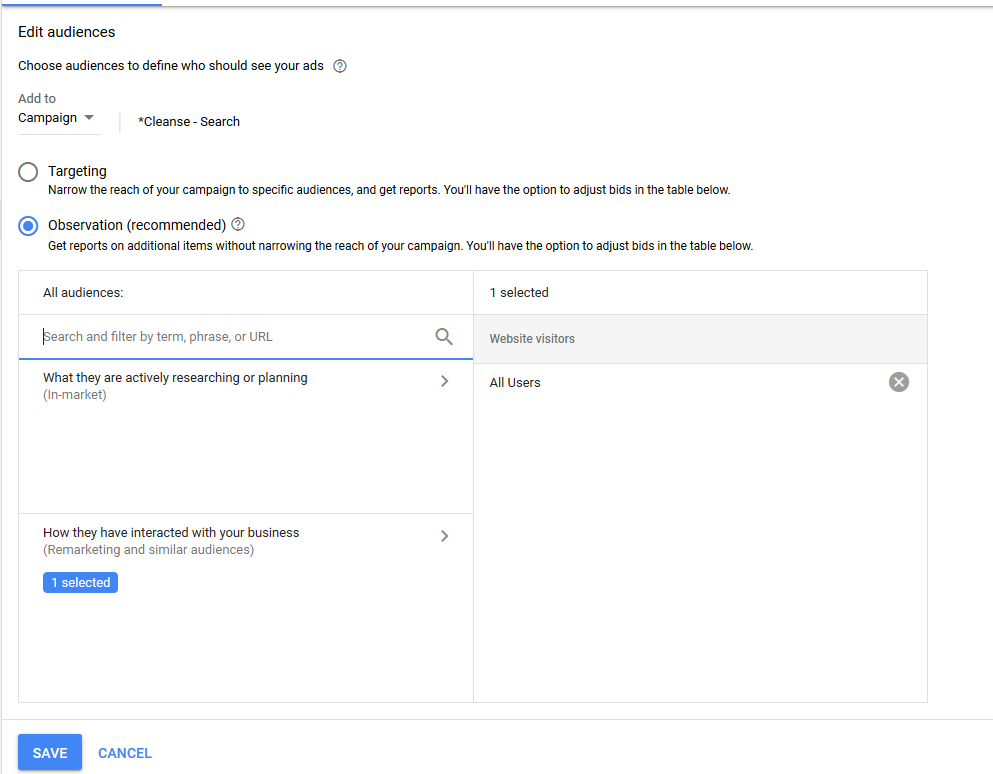Click the search magnifier icon
993x774 pixels.
point(444,336)
